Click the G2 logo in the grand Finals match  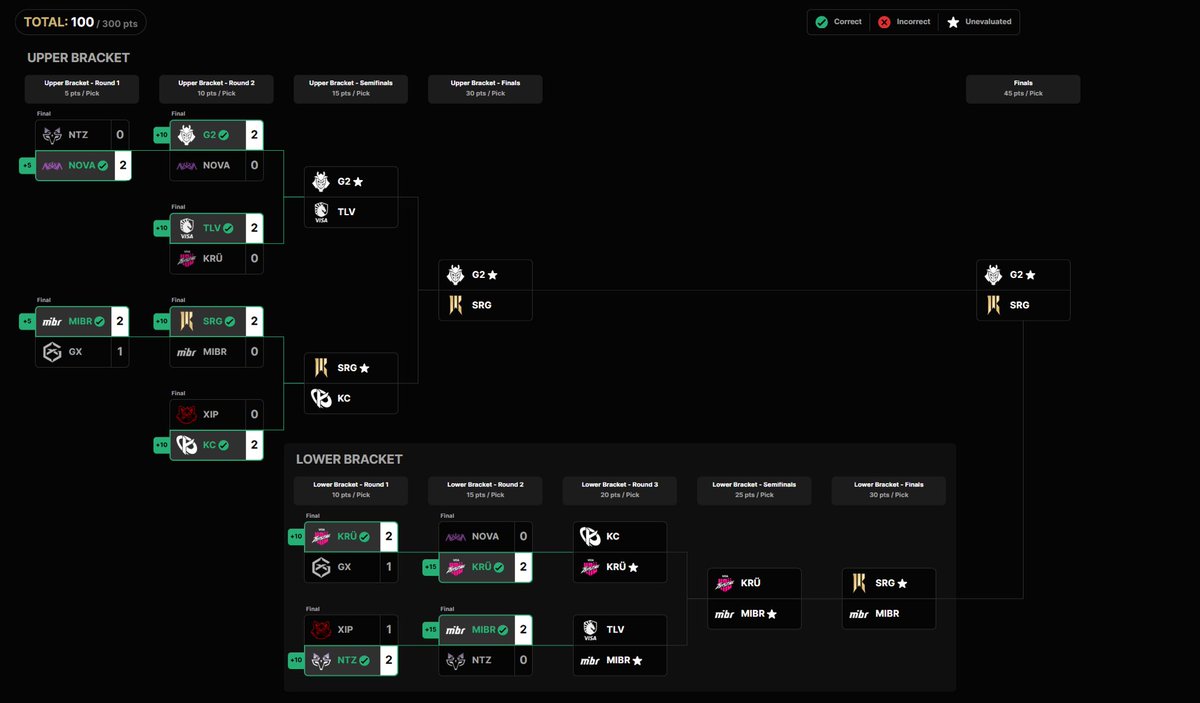click(994, 274)
